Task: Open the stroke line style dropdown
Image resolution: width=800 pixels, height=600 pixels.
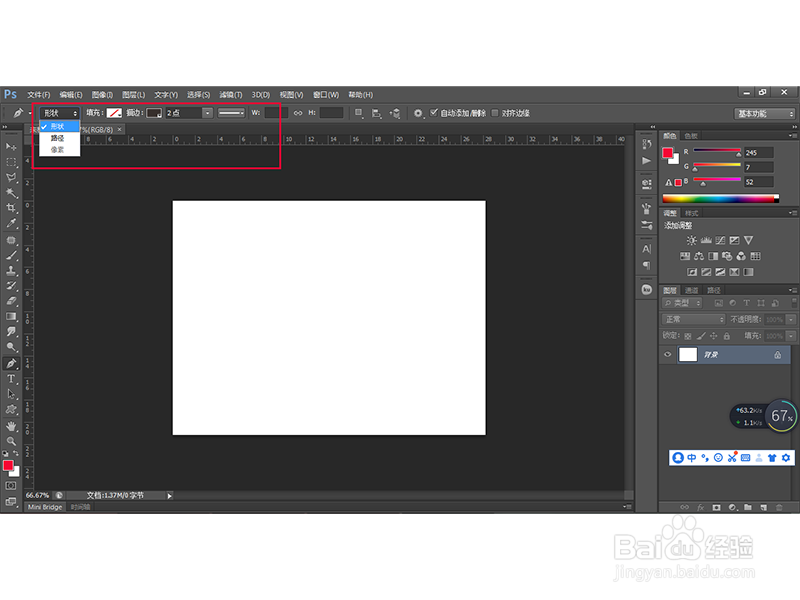Action: pos(231,113)
